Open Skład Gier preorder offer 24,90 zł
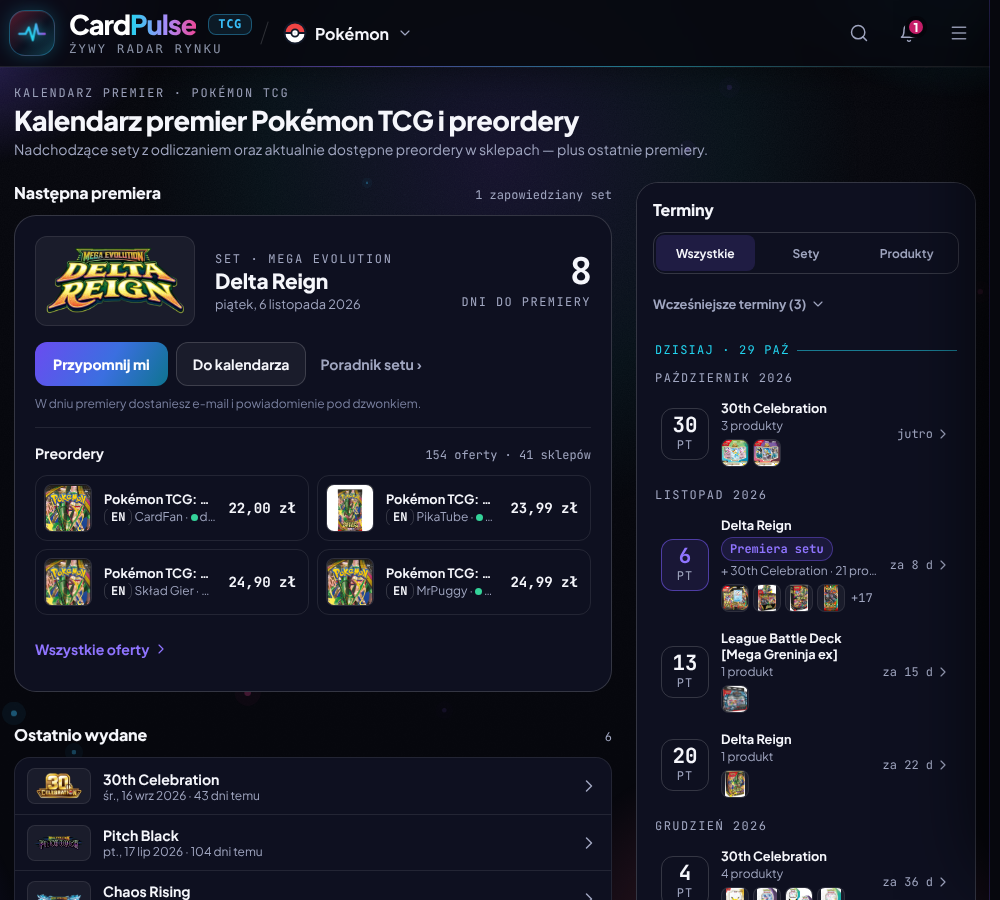 [172, 582]
